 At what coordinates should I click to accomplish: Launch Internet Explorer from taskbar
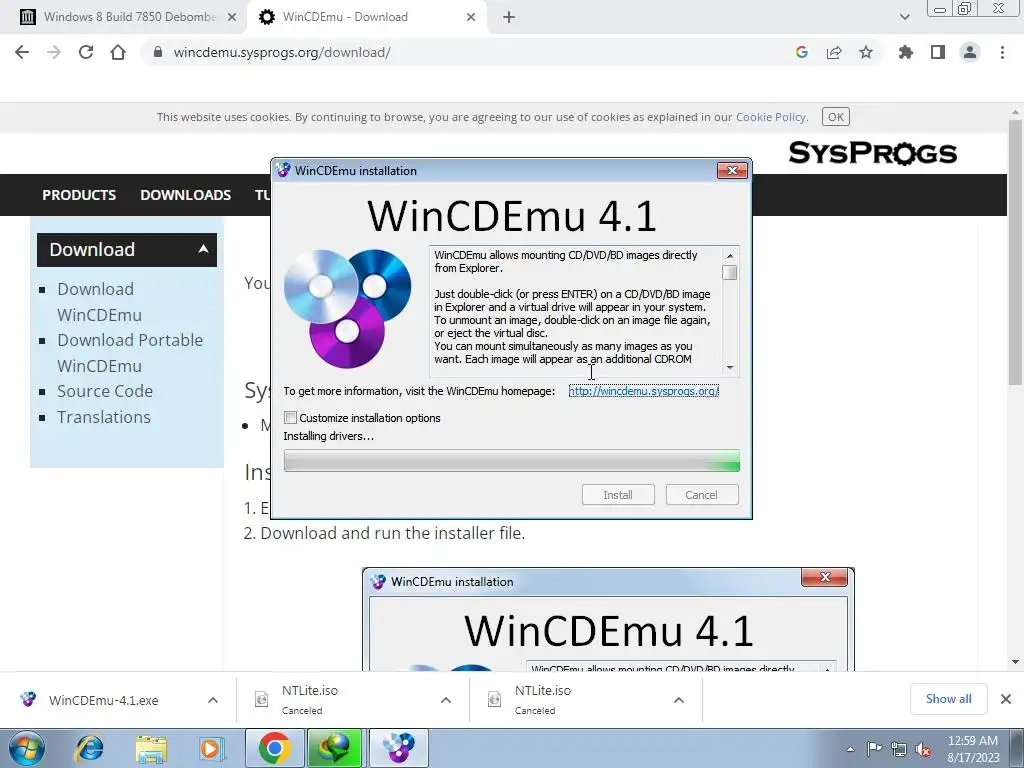[89, 748]
